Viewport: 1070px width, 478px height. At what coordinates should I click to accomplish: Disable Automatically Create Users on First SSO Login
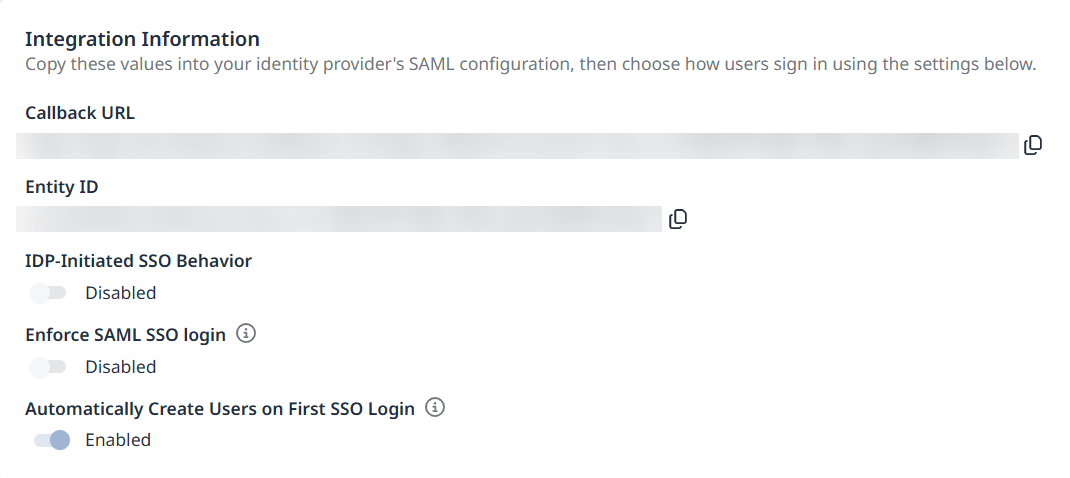(51, 440)
